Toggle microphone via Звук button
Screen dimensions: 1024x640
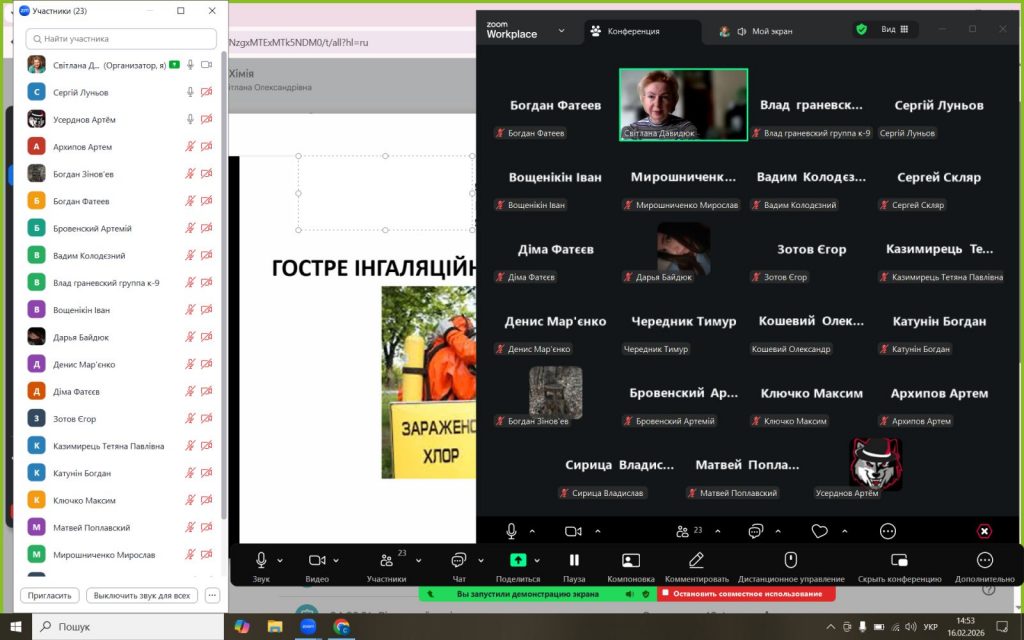tap(261, 561)
